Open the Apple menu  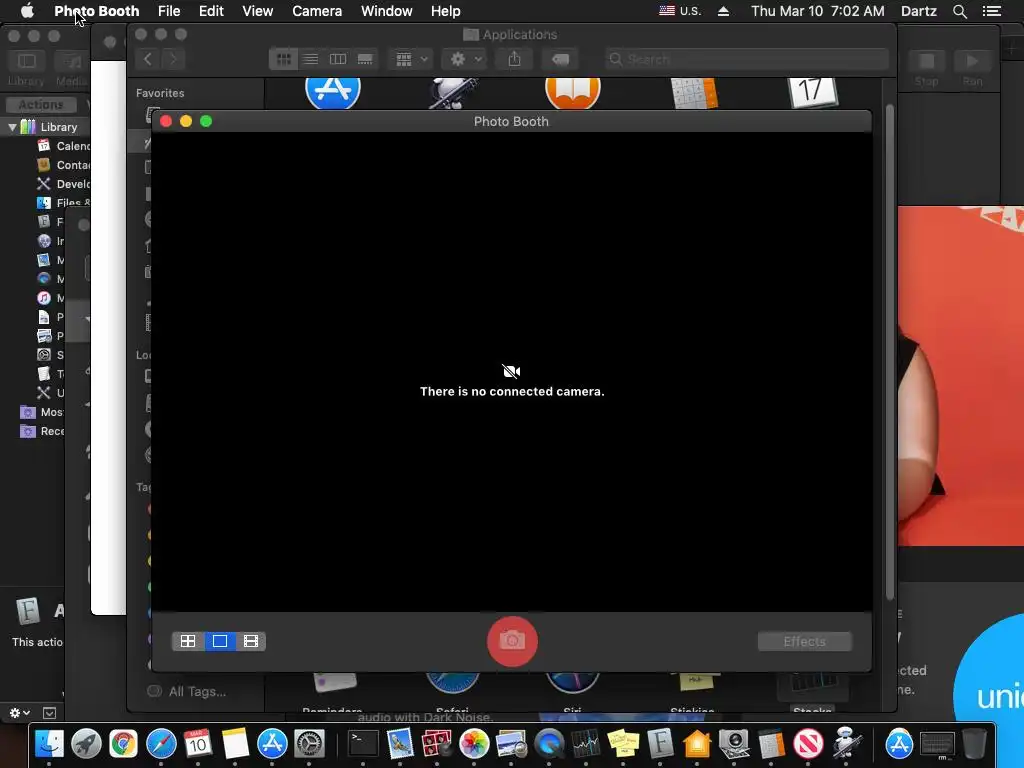click(x=27, y=11)
